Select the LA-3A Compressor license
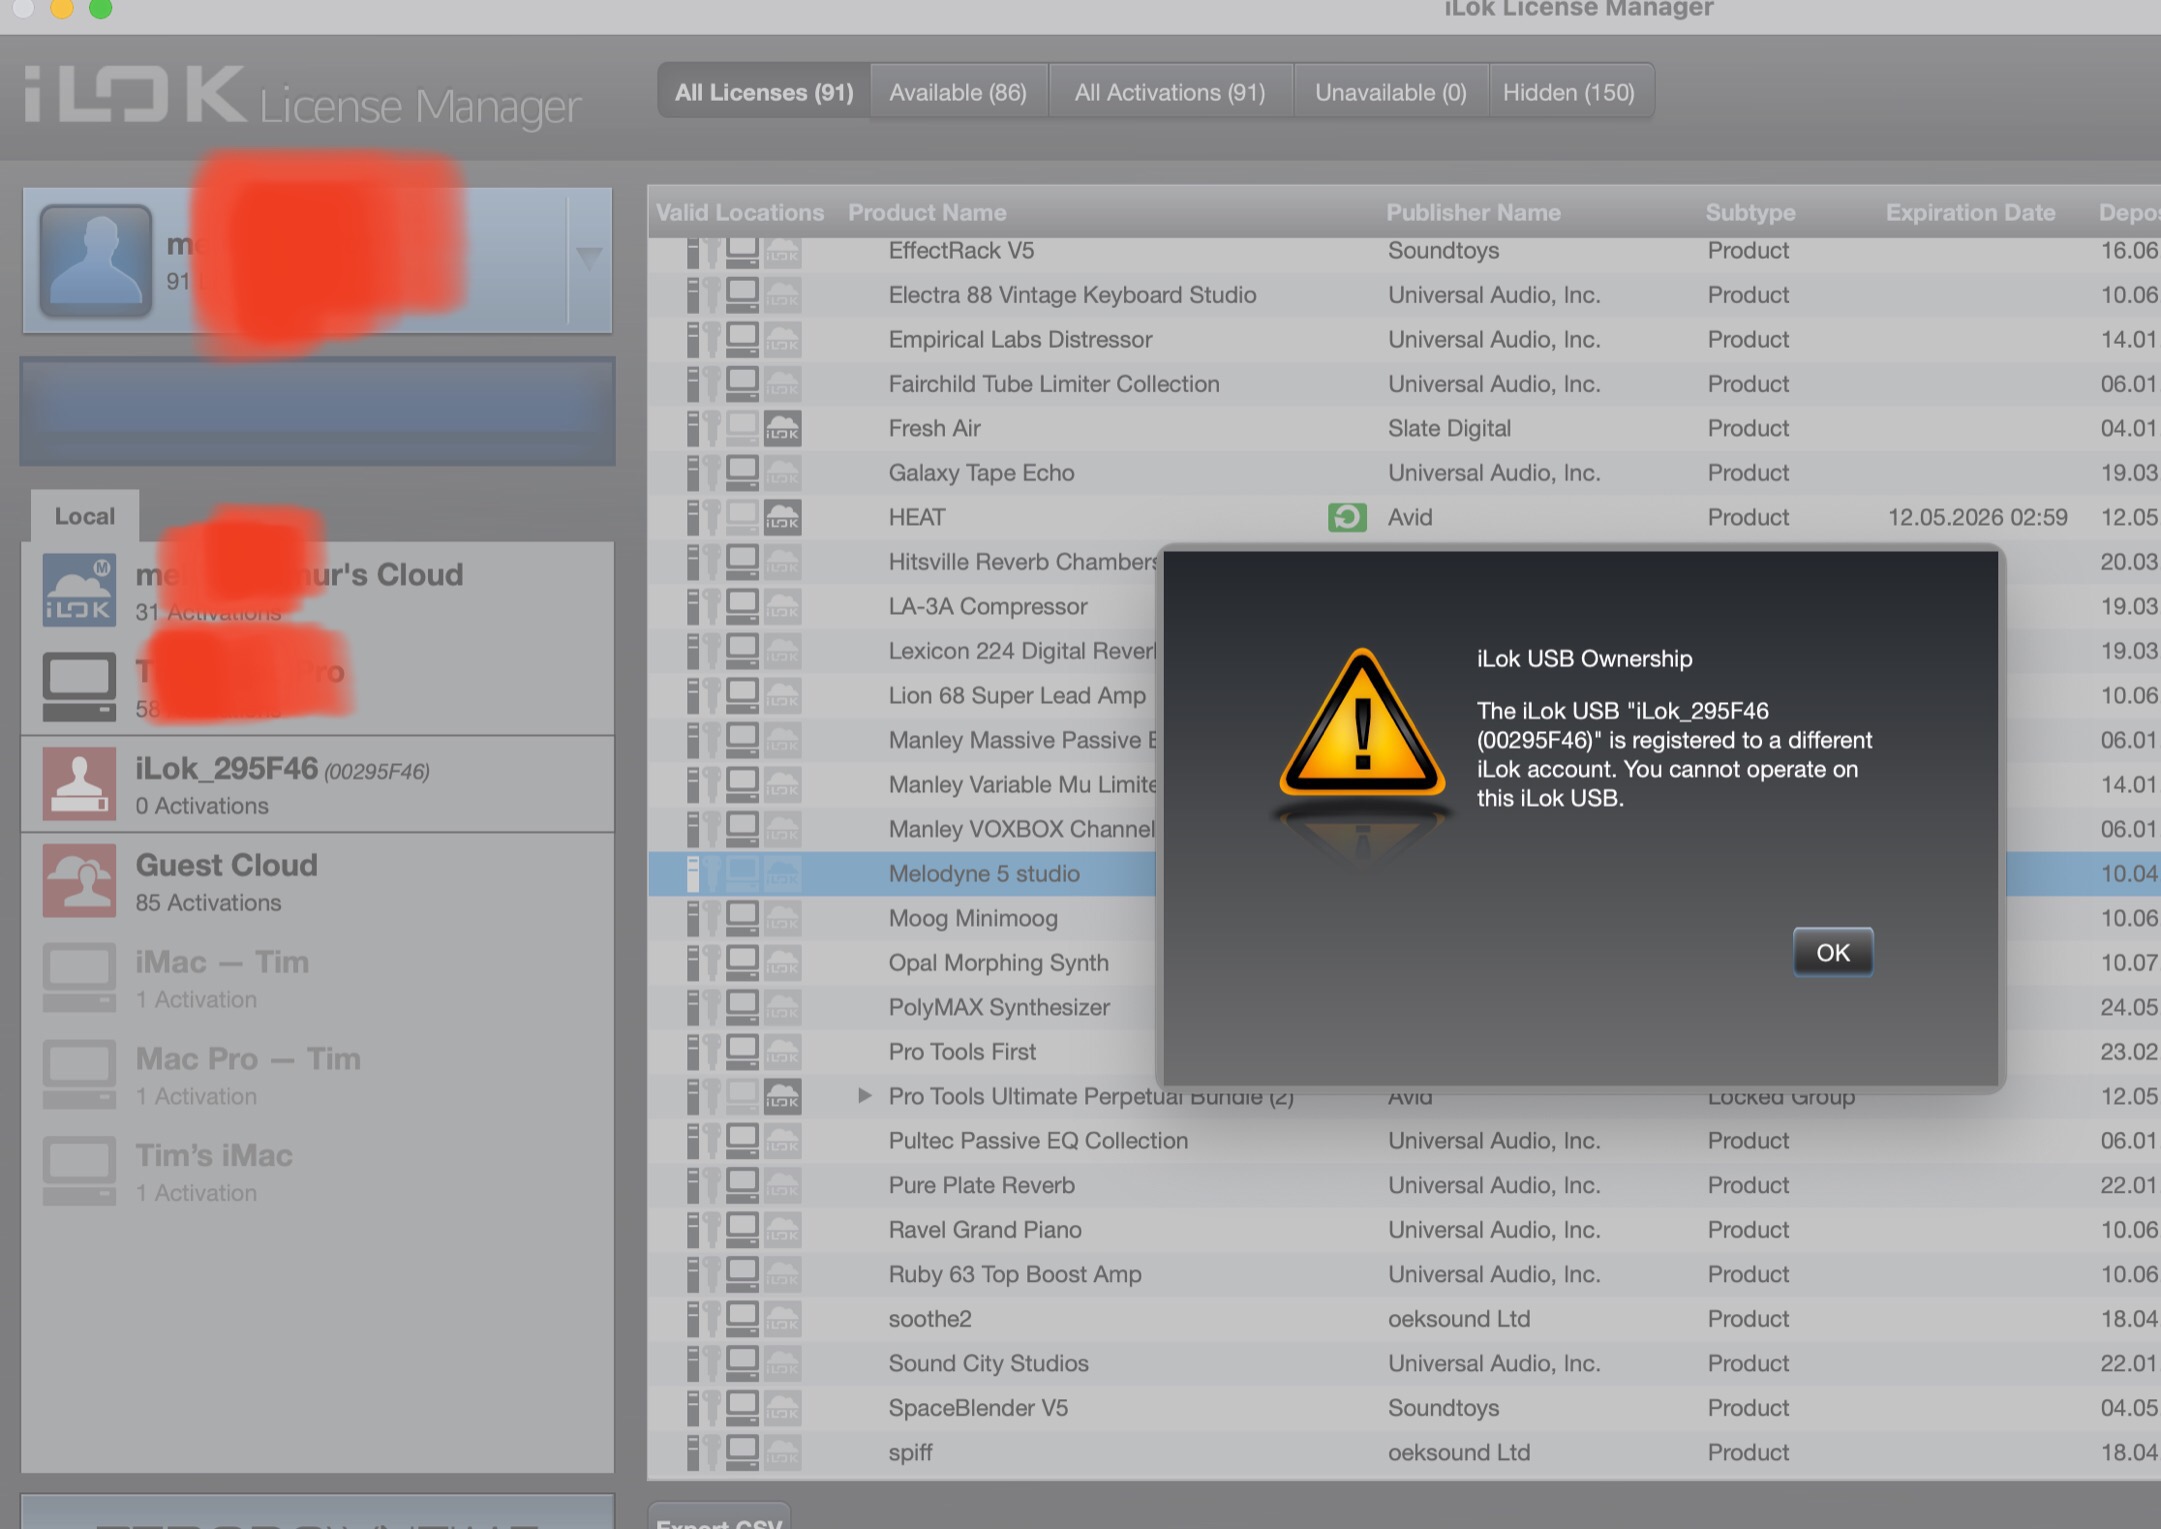 (988, 606)
